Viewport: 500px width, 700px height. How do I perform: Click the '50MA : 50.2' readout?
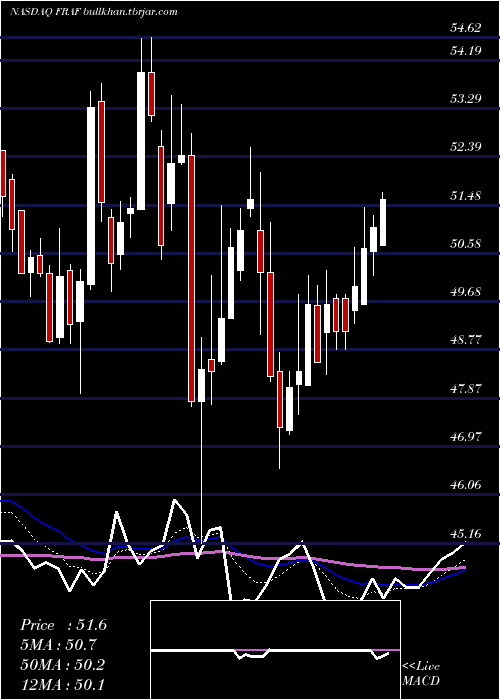pyautogui.click(x=63, y=664)
